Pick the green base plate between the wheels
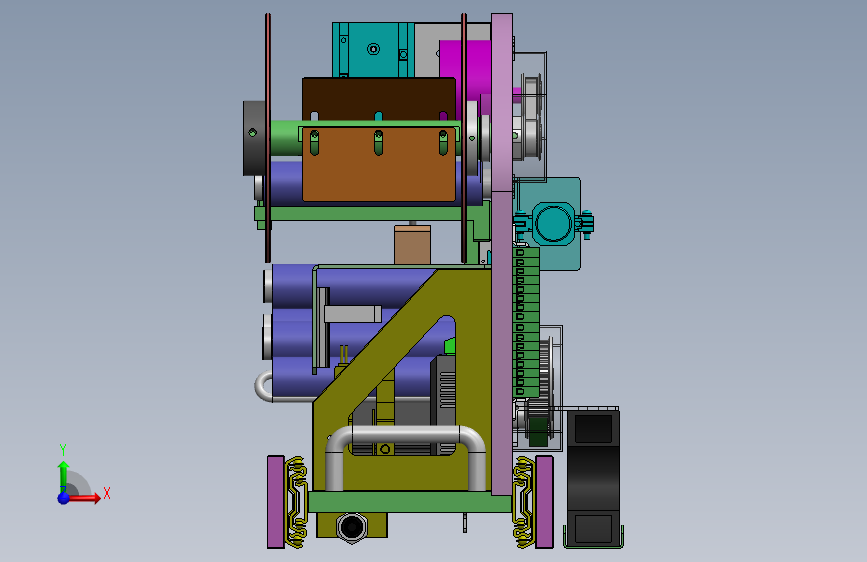867x562 pixels. click(410, 502)
